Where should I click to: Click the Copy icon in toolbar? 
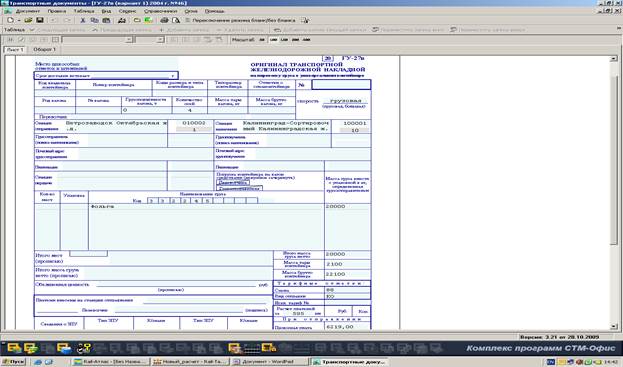pos(94,20)
